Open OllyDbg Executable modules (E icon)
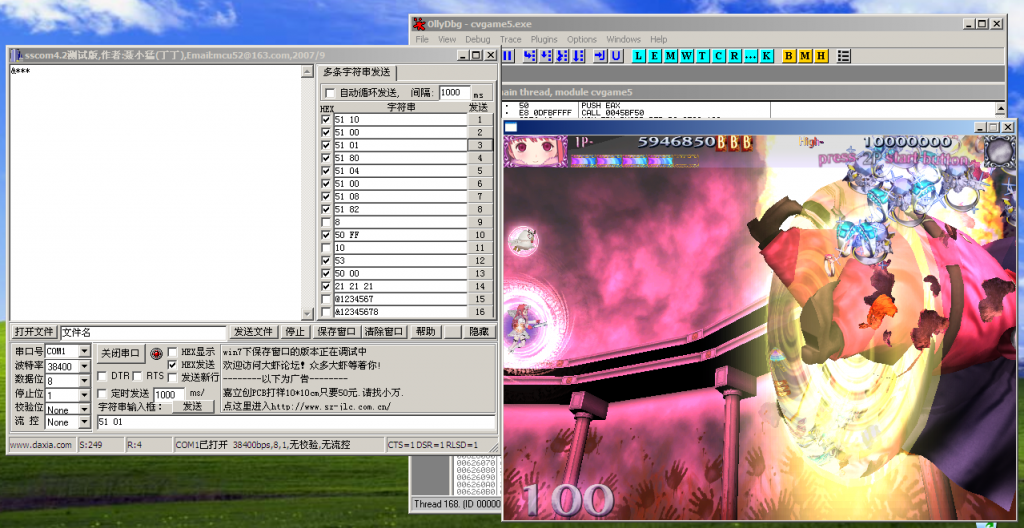This screenshot has height=528, width=1024. coord(654,56)
